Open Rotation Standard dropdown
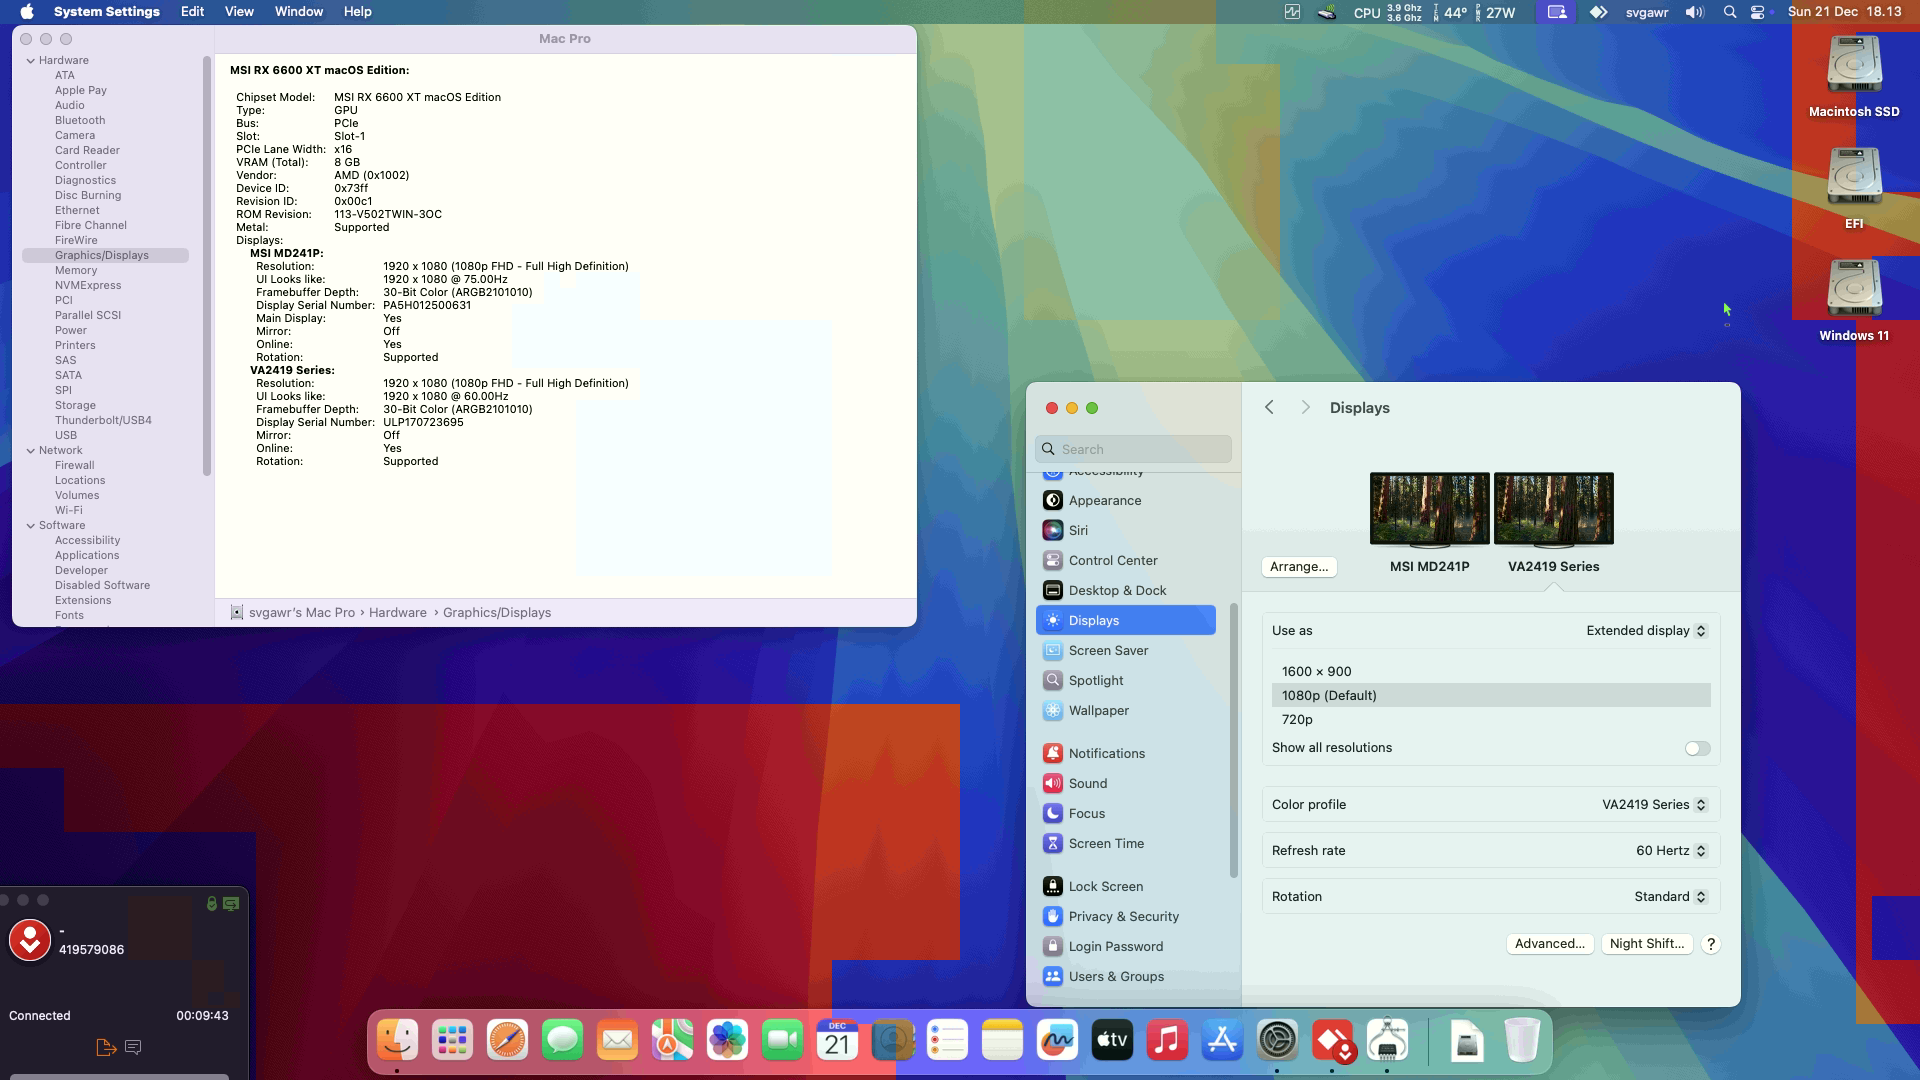This screenshot has width=1920, height=1080. (x=1670, y=897)
